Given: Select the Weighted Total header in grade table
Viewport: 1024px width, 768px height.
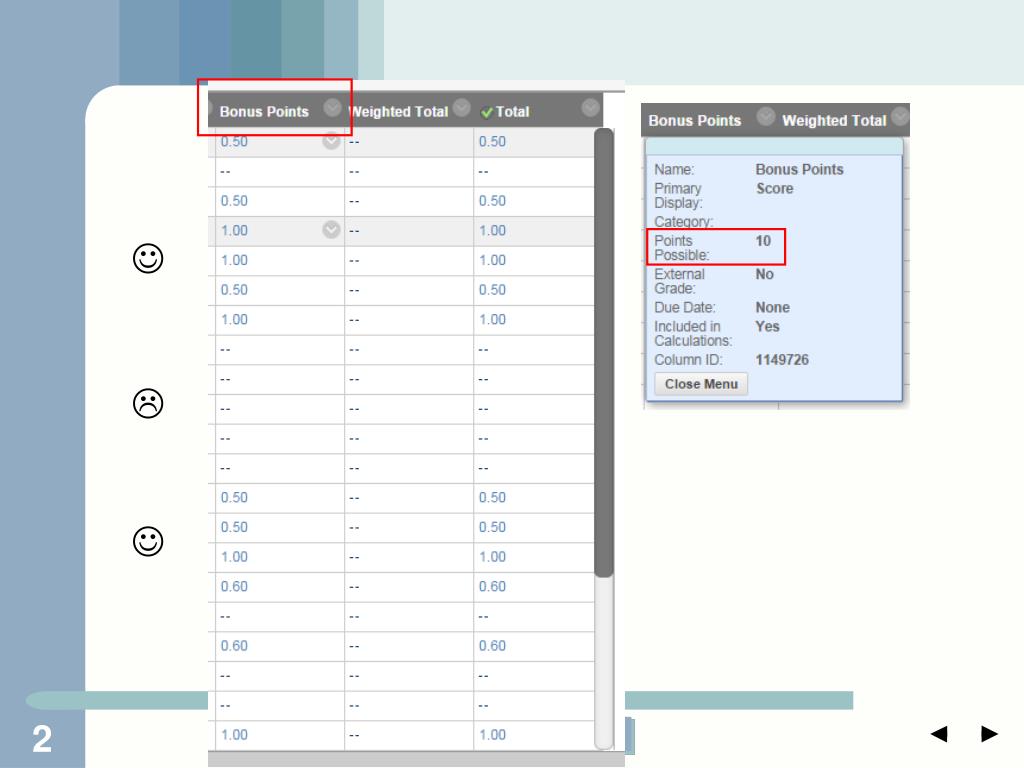Looking at the screenshot, I should [x=399, y=112].
